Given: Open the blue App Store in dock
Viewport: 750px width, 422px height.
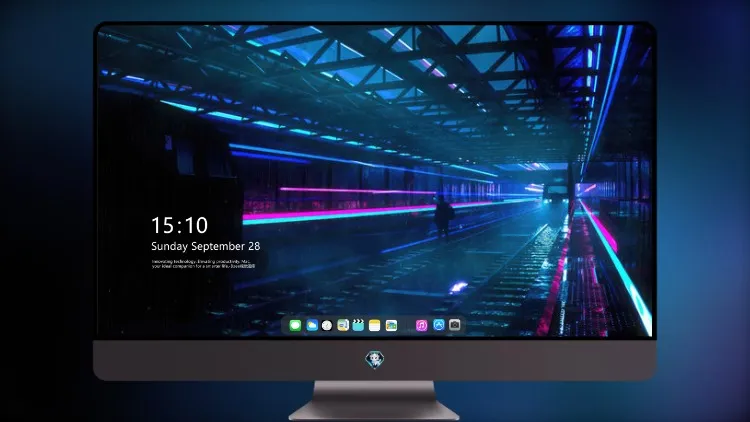Looking at the screenshot, I should click(x=439, y=325).
